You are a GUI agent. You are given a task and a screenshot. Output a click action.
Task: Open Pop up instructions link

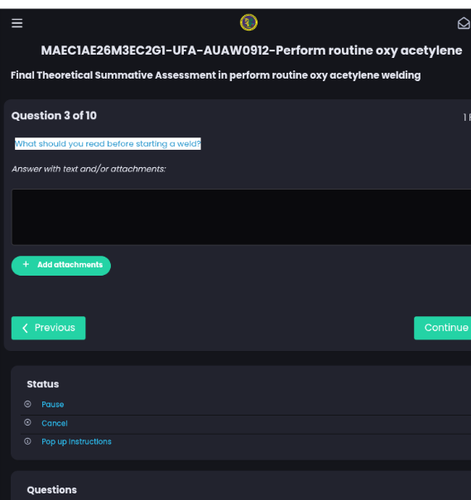tap(76, 442)
